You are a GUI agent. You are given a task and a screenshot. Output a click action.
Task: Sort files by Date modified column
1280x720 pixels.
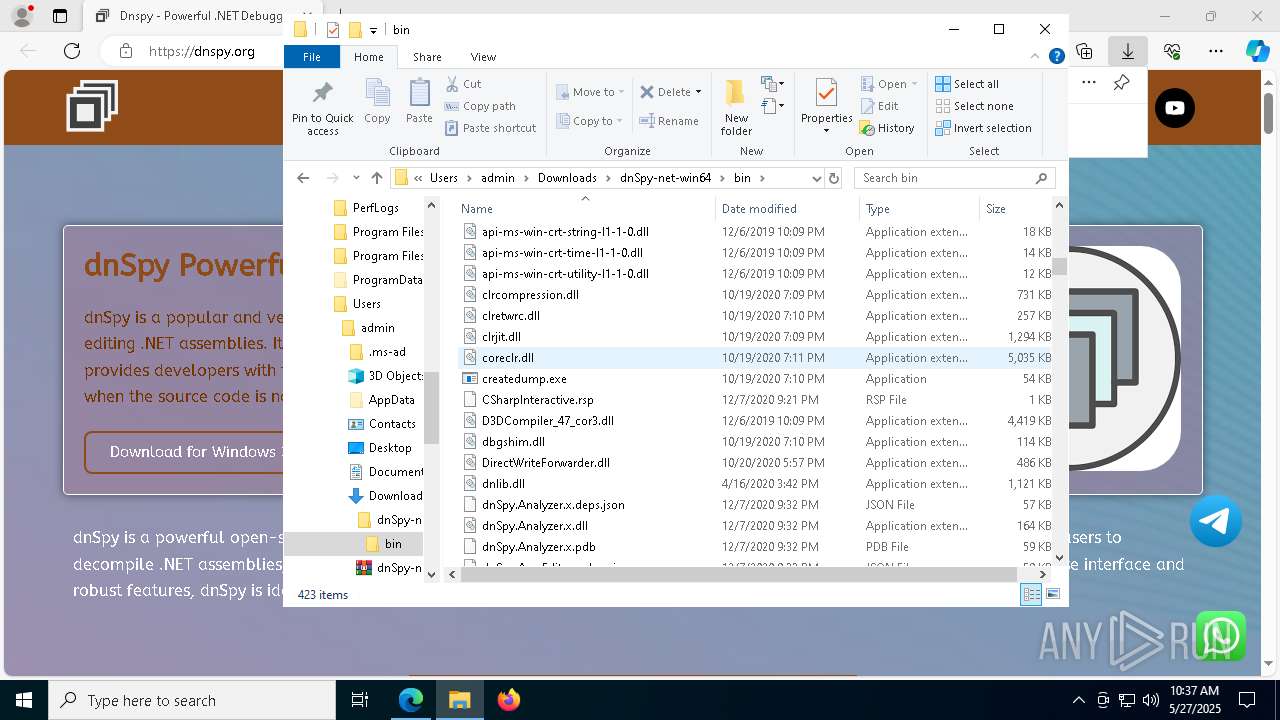(x=787, y=209)
